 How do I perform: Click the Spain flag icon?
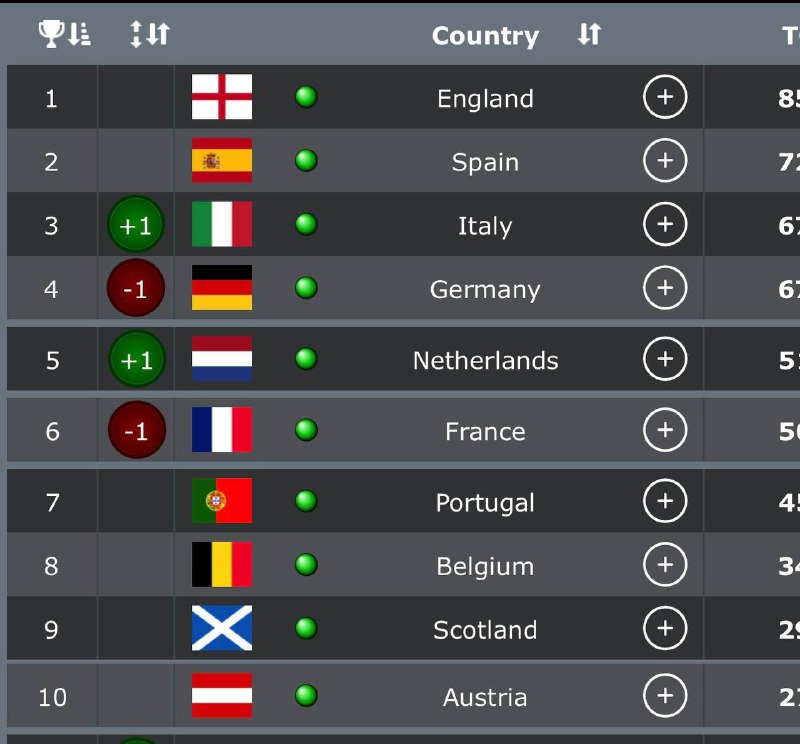(x=222, y=160)
